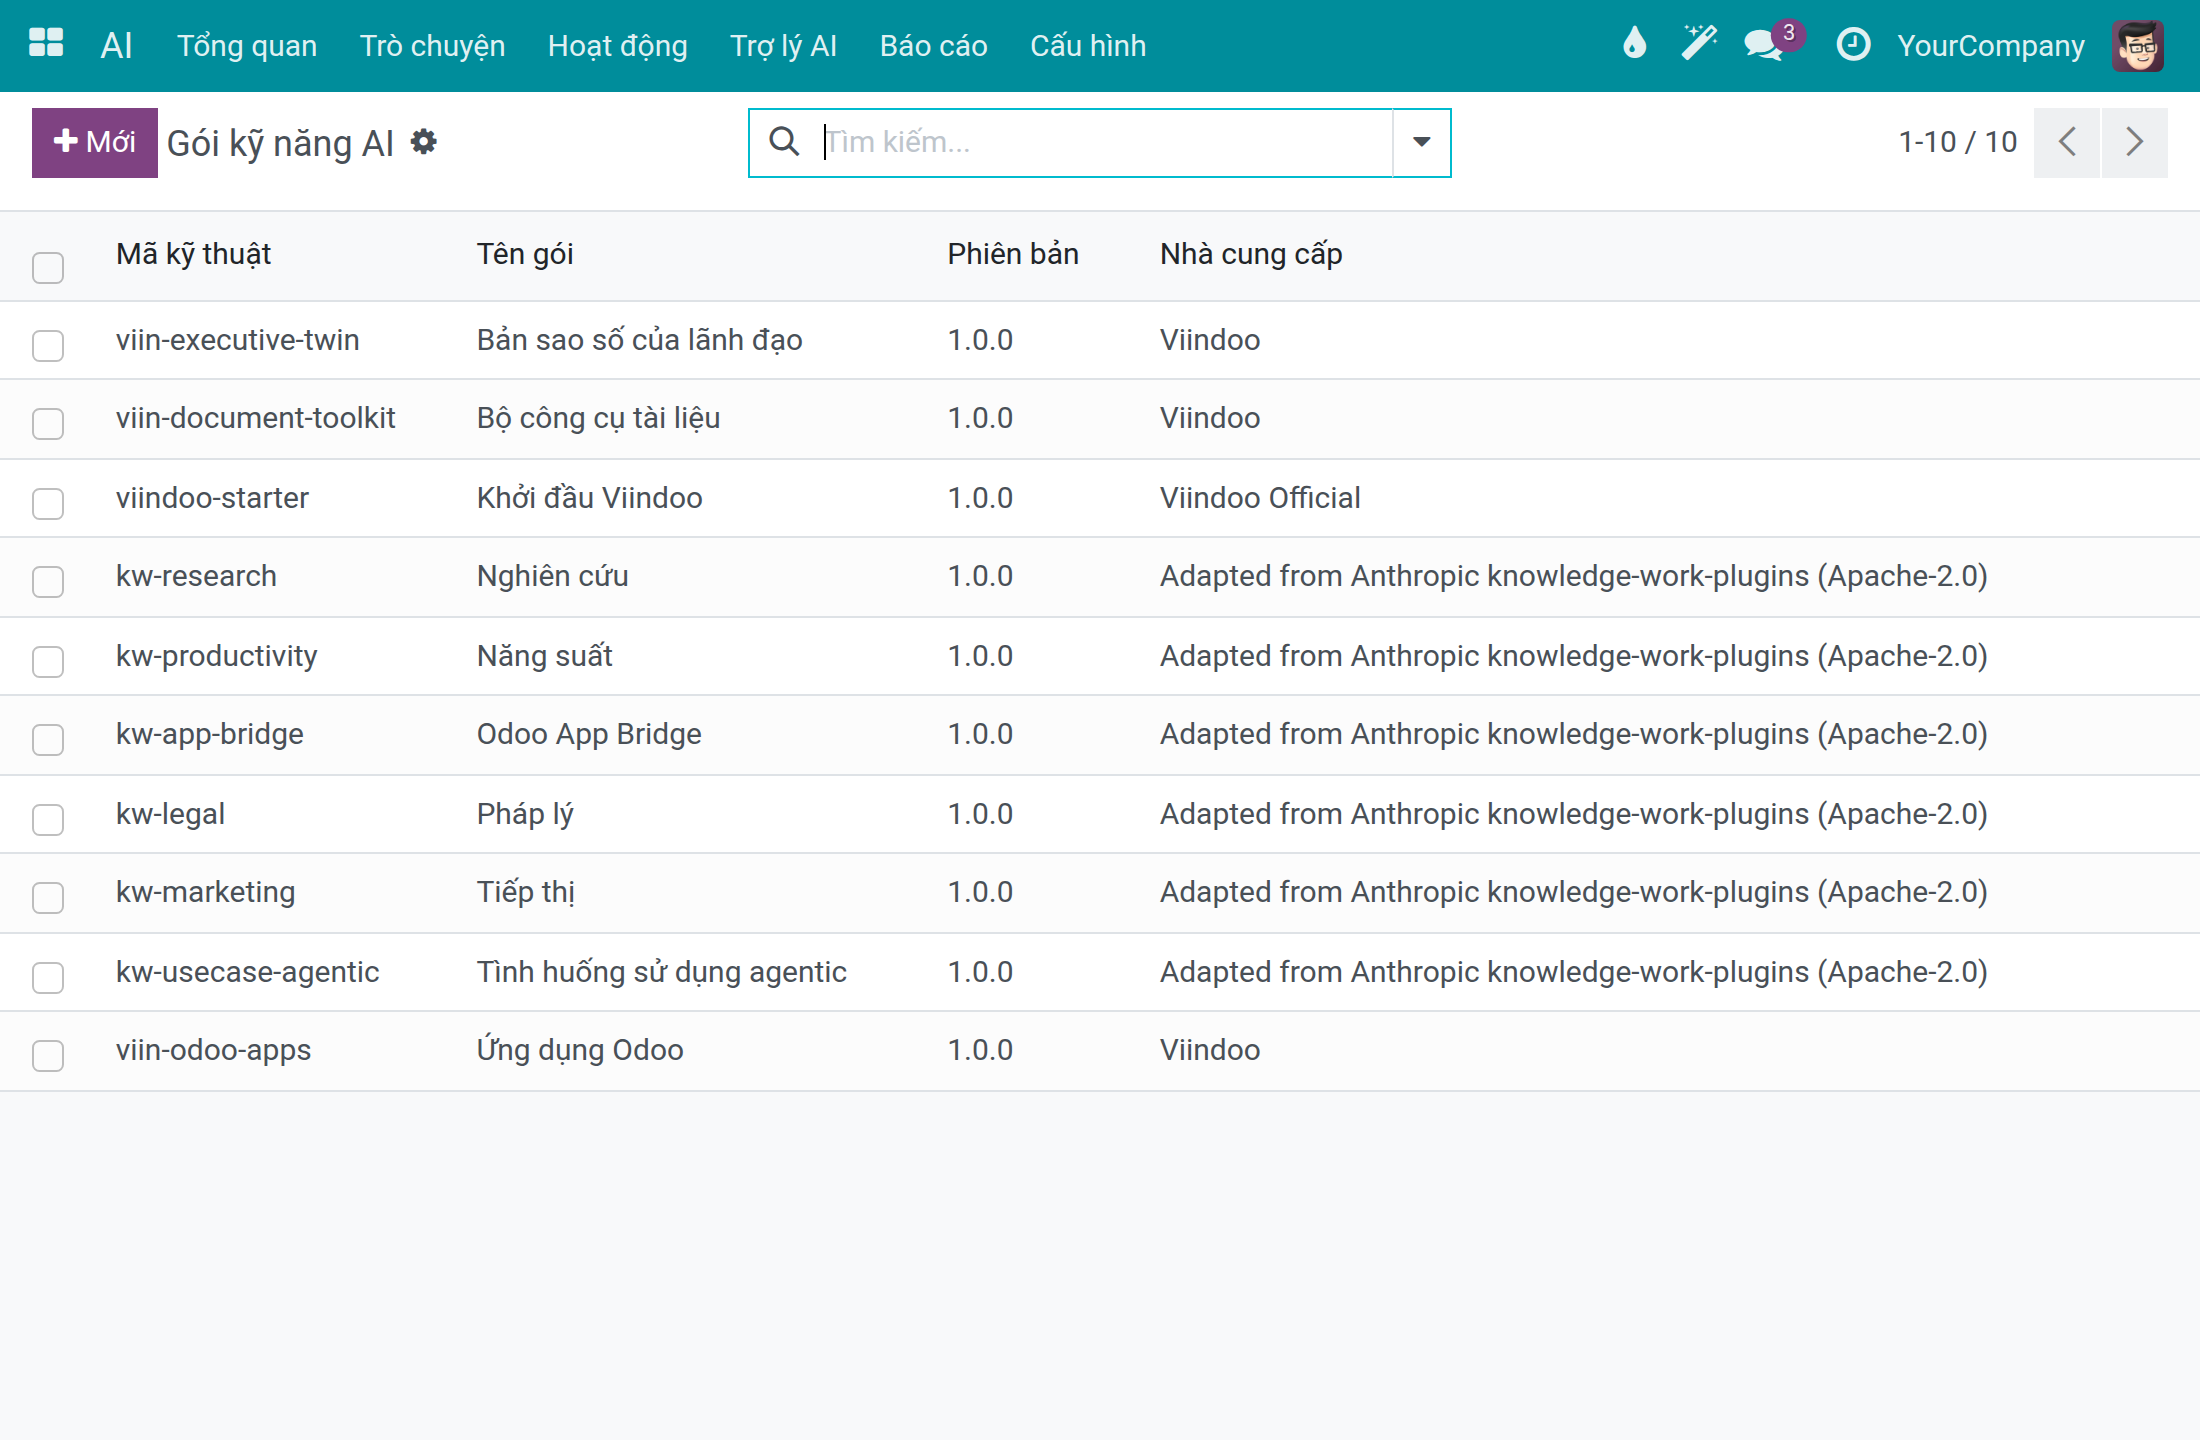Open the Hoạt động menu
This screenshot has width=2200, height=1440.
618,46
